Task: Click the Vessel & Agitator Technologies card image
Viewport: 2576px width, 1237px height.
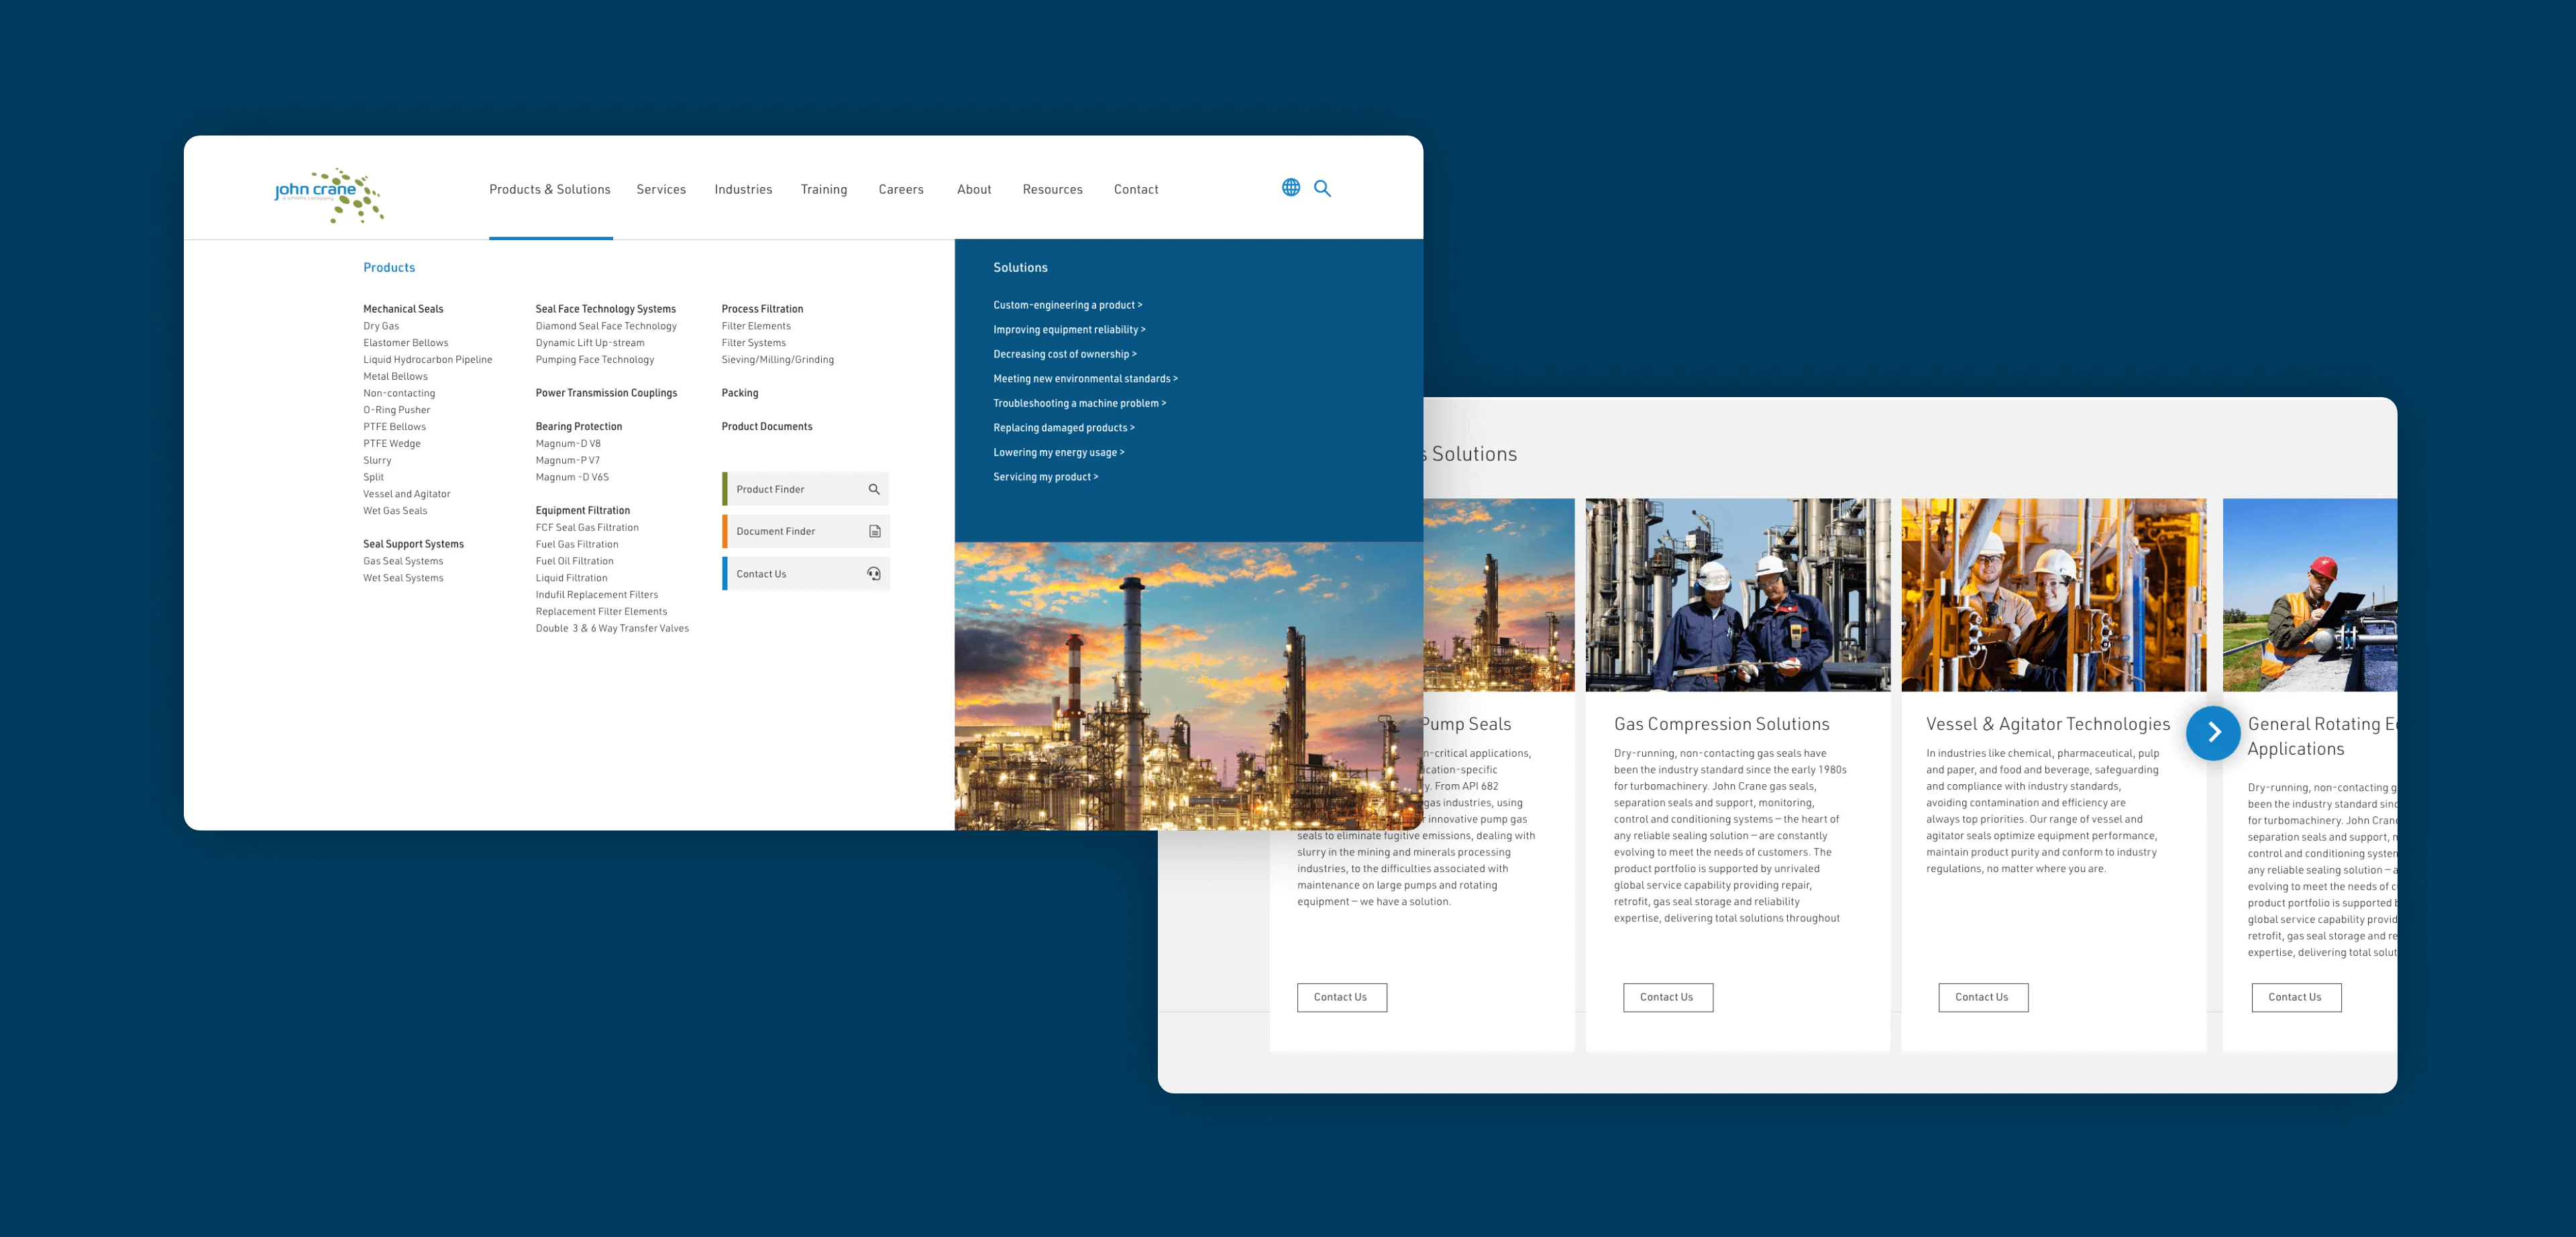Action: point(2053,594)
